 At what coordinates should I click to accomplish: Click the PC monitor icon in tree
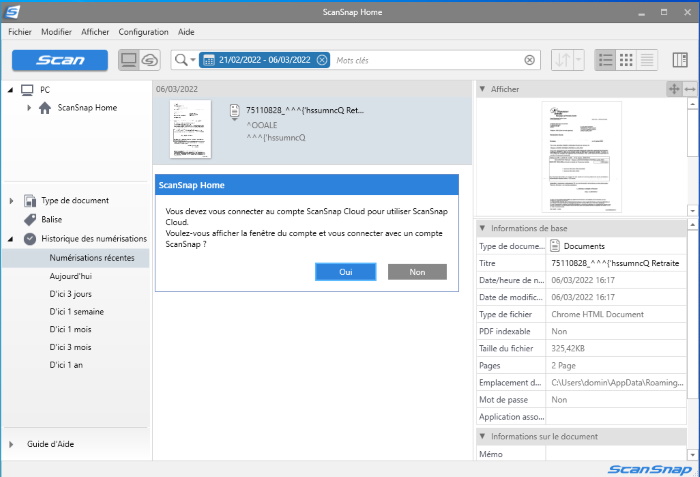click(x=27, y=90)
